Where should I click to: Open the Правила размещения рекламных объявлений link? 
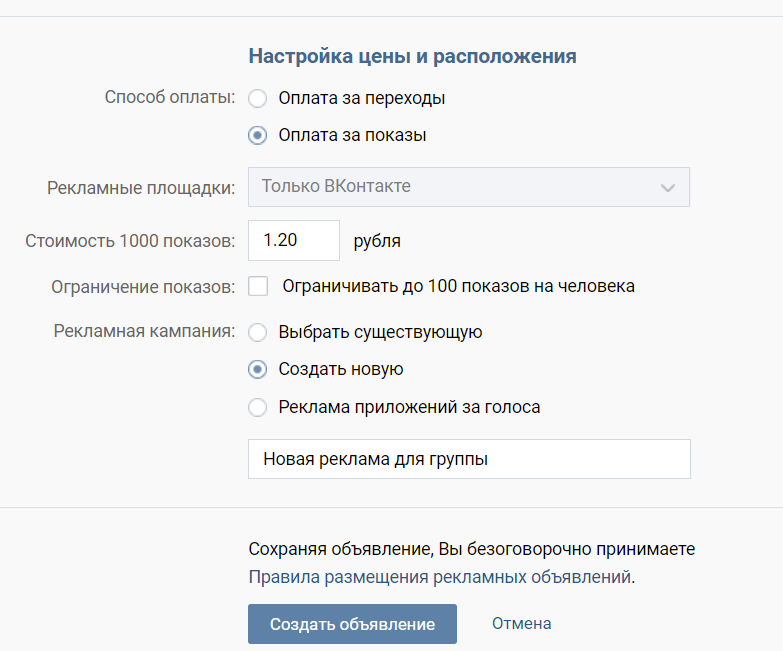coord(440,577)
